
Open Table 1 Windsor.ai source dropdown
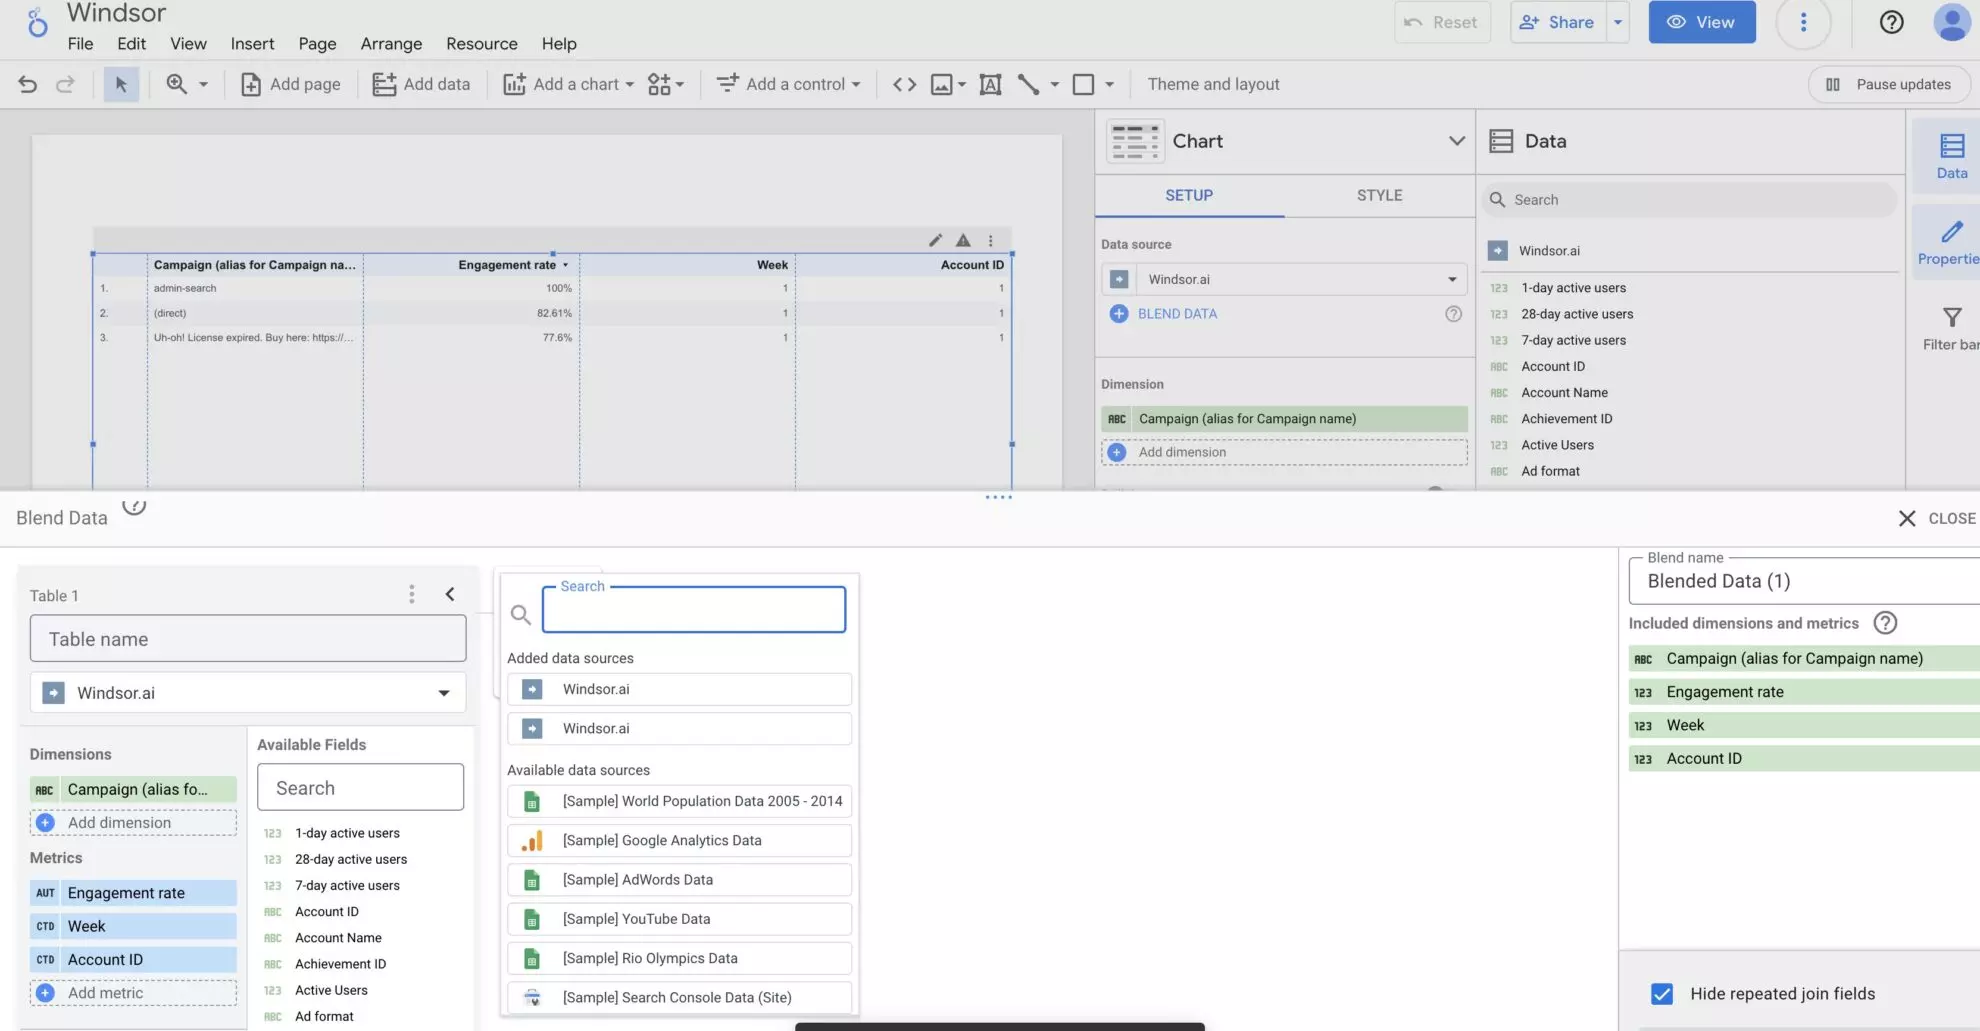248,693
